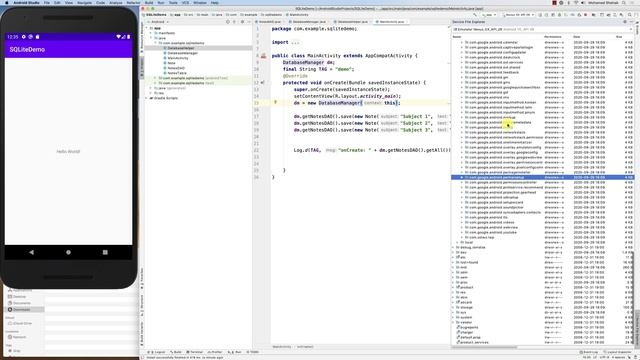Open the TODO tool window

[253, 352]
